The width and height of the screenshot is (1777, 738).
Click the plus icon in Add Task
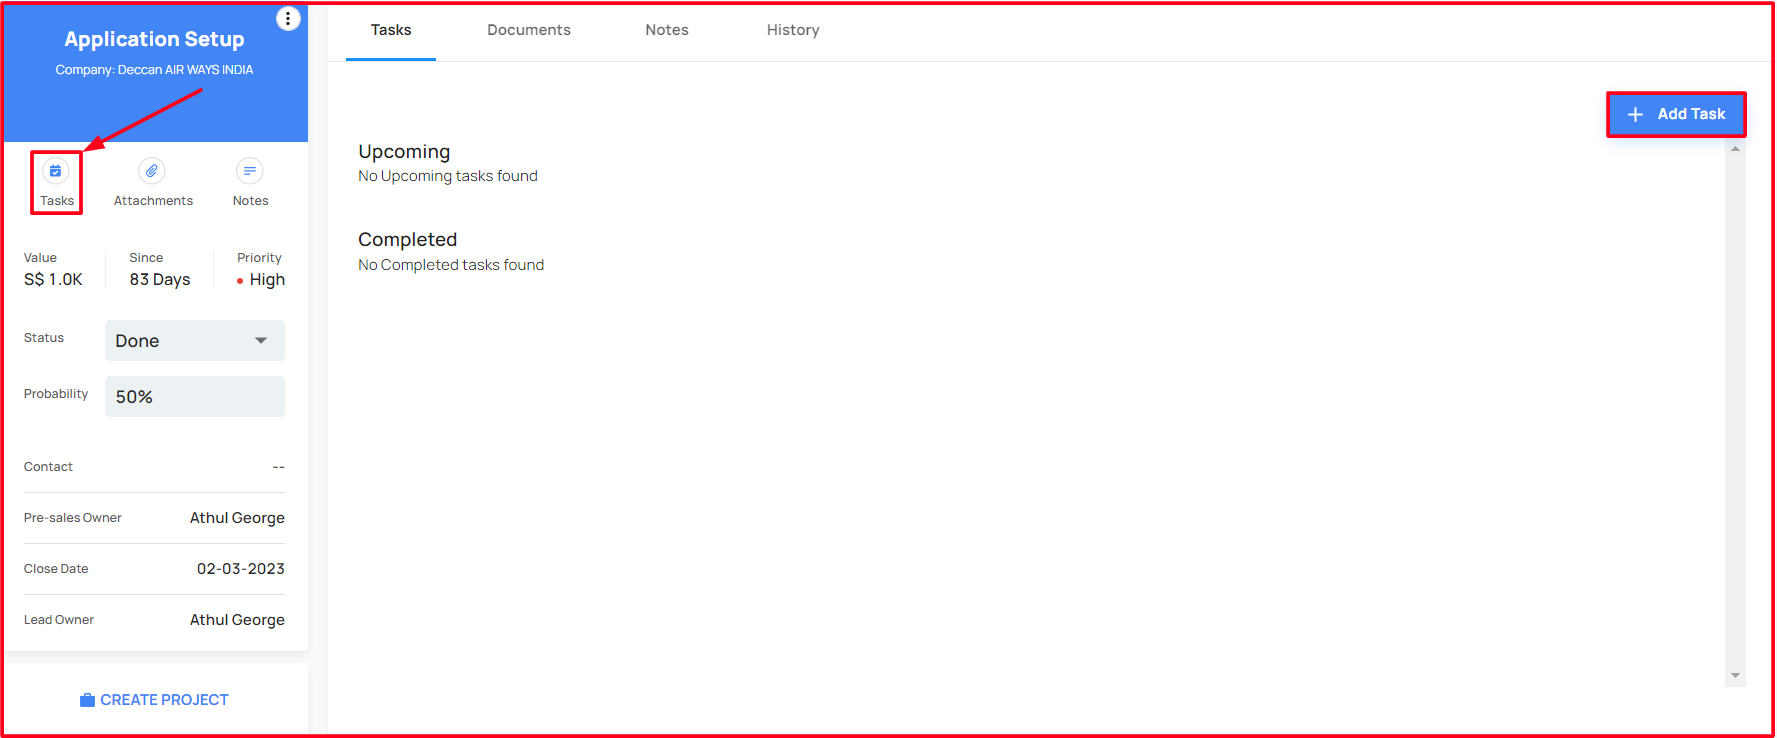pos(1635,115)
